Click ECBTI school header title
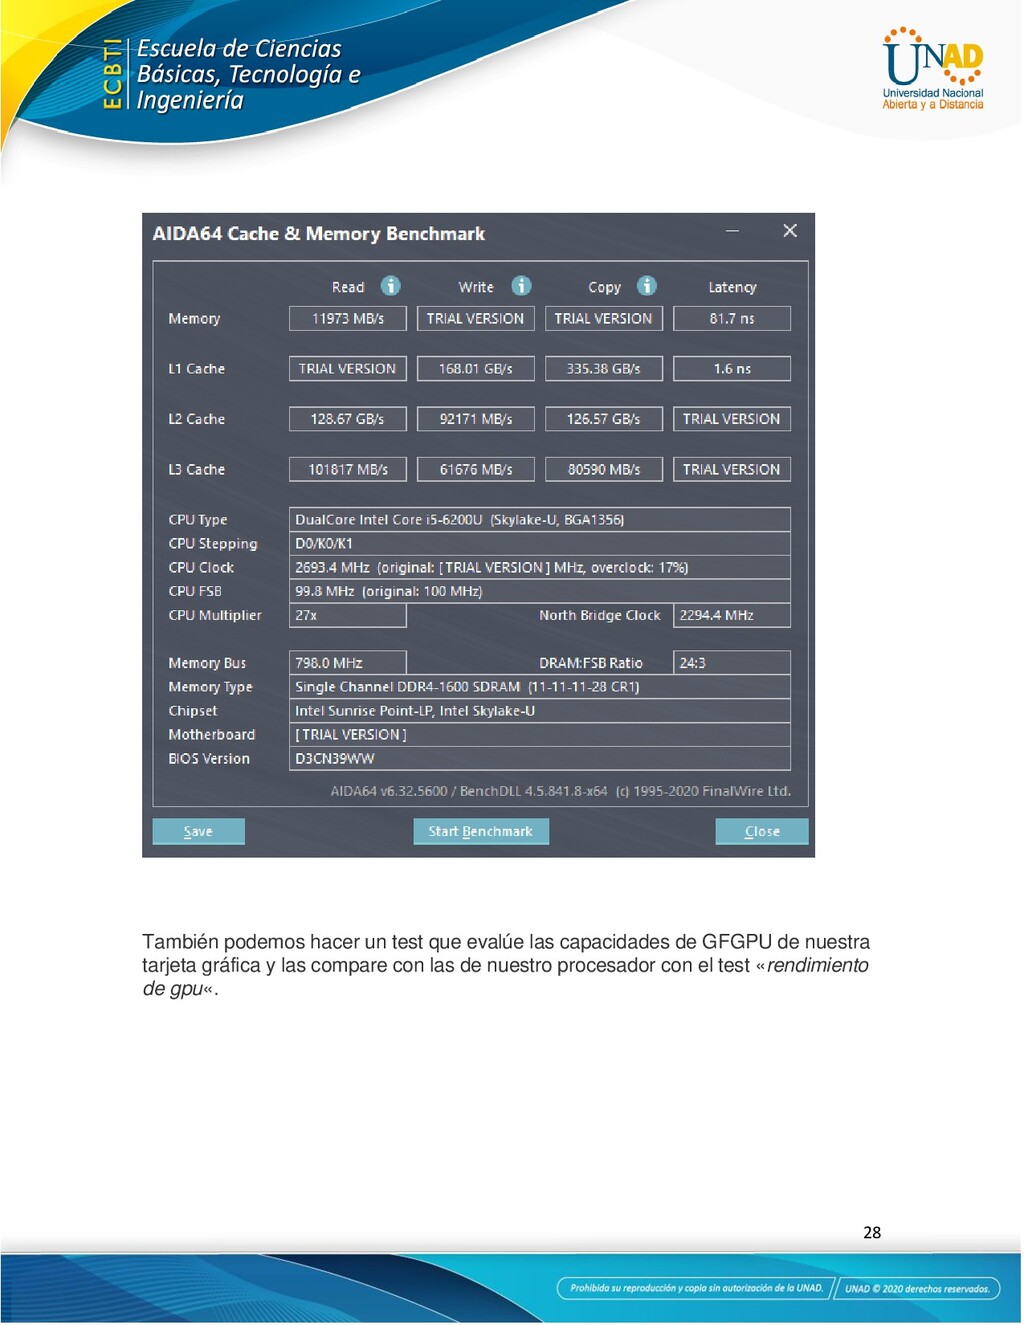Viewport: 1024px width, 1325px height. (x=248, y=74)
